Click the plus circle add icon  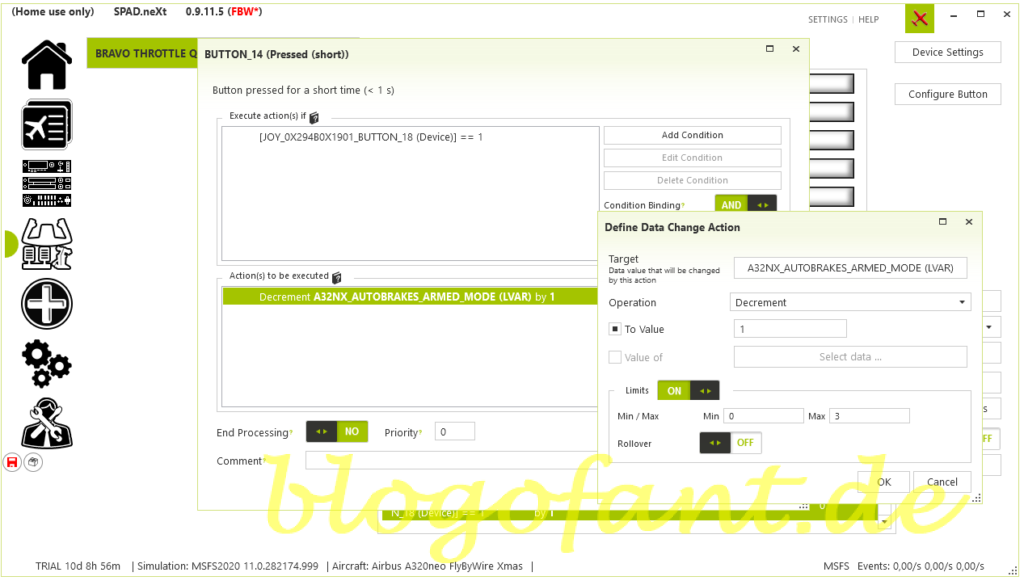point(46,304)
